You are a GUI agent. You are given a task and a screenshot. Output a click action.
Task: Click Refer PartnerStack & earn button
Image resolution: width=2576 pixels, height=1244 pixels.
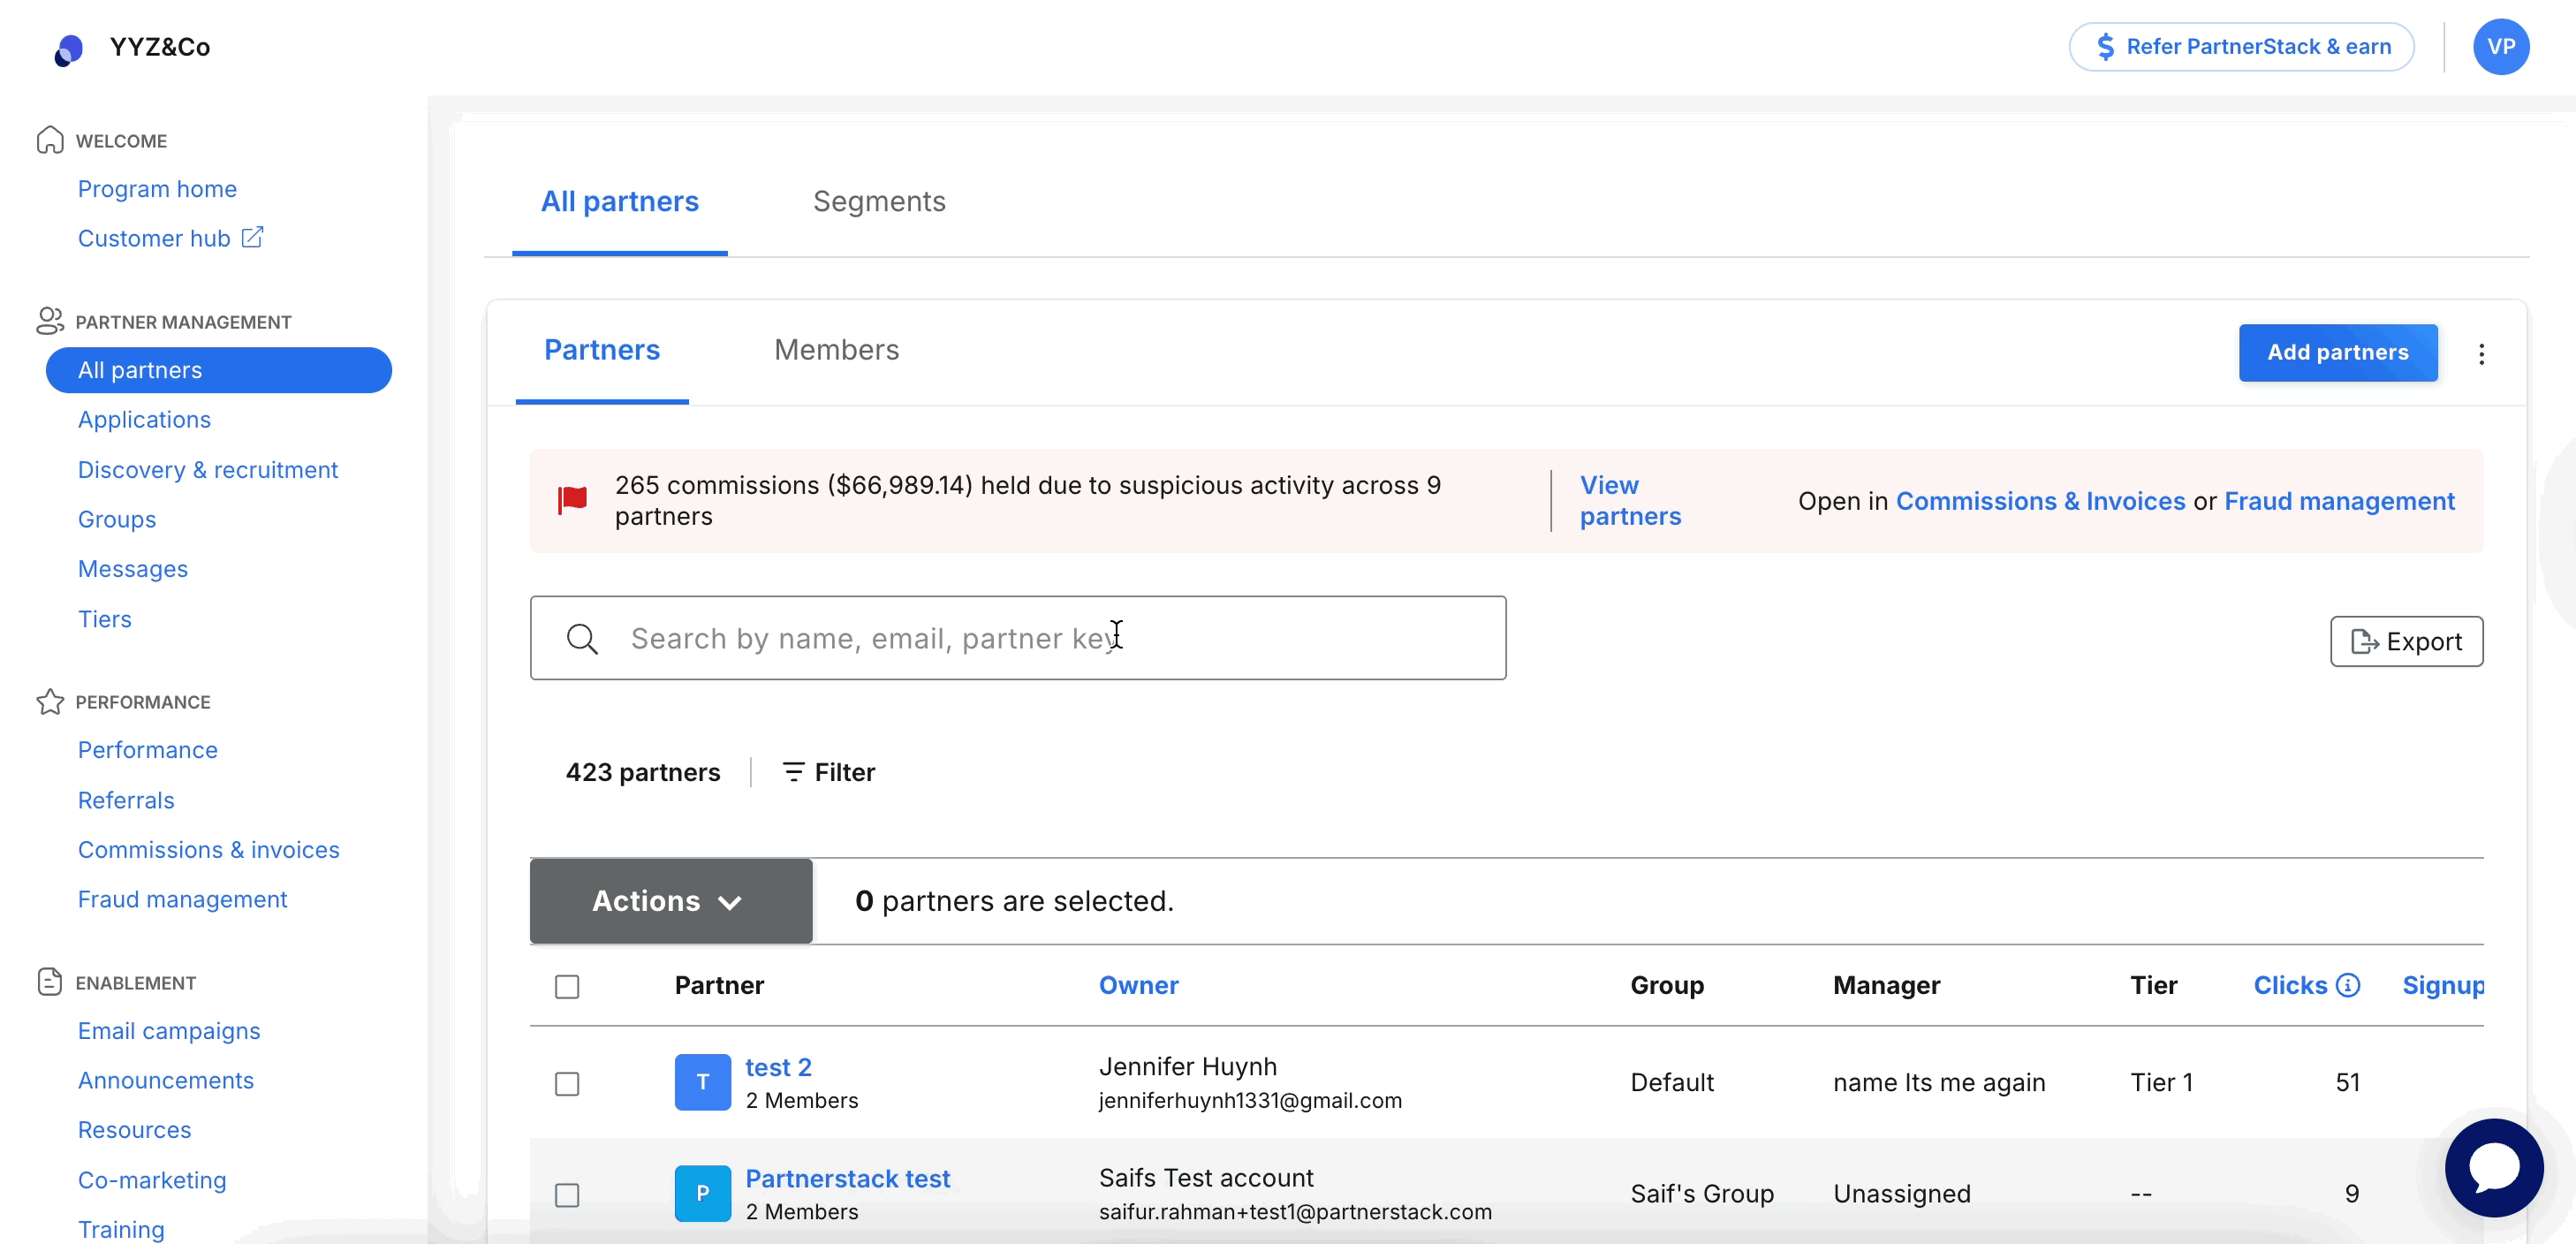(x=2241, y=47)
